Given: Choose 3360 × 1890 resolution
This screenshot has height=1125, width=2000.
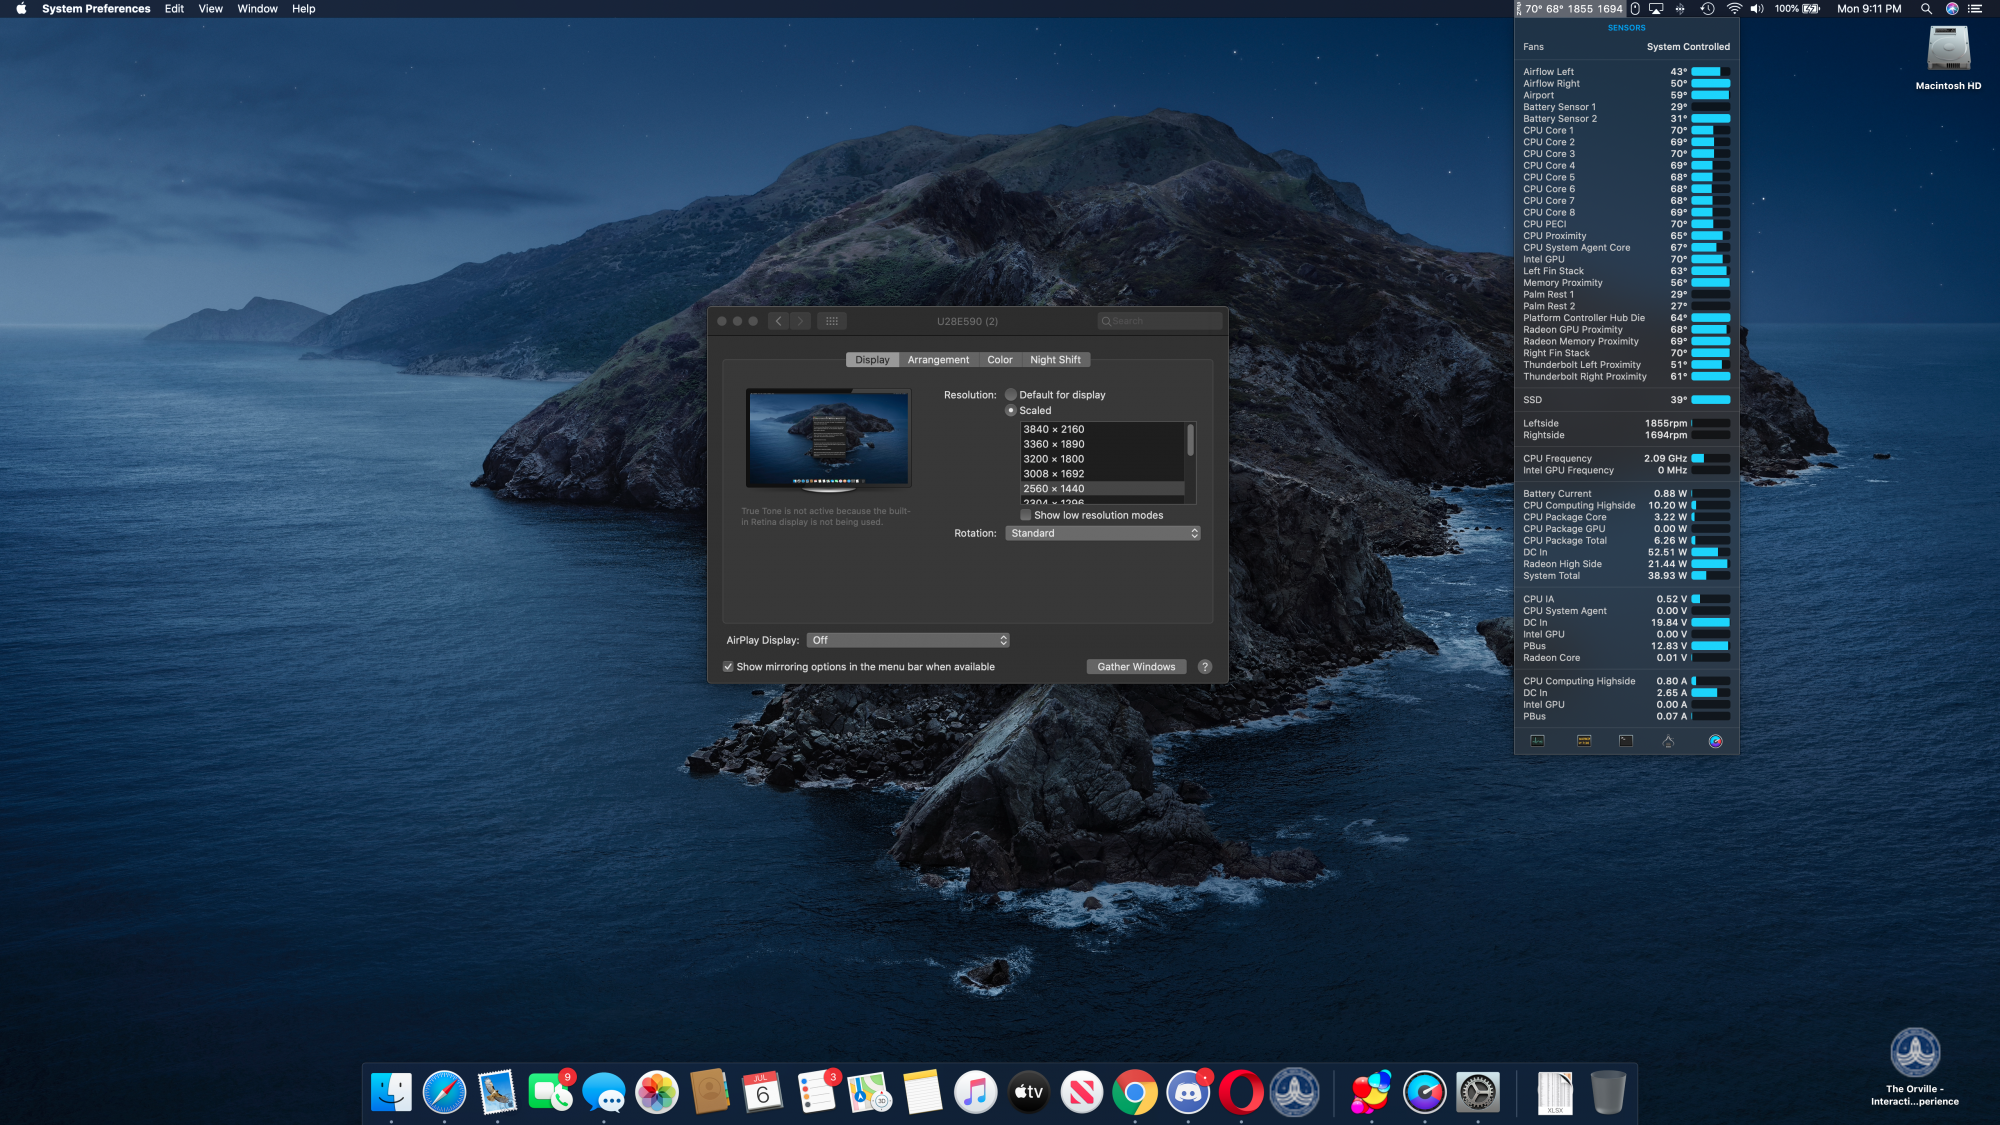Looking at the screenshot, I should 1102,444.
